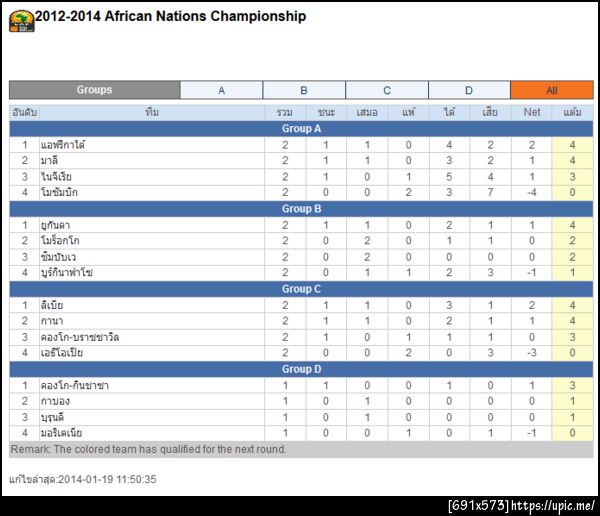Click the ลิเบีย team name
This screenshot has width=600, height=516.
click(x=56, y=305)
